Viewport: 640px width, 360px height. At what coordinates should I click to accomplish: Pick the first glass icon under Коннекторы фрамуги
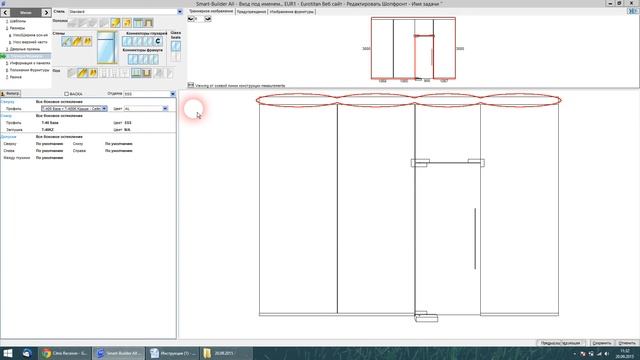click(x=133, y=59)
